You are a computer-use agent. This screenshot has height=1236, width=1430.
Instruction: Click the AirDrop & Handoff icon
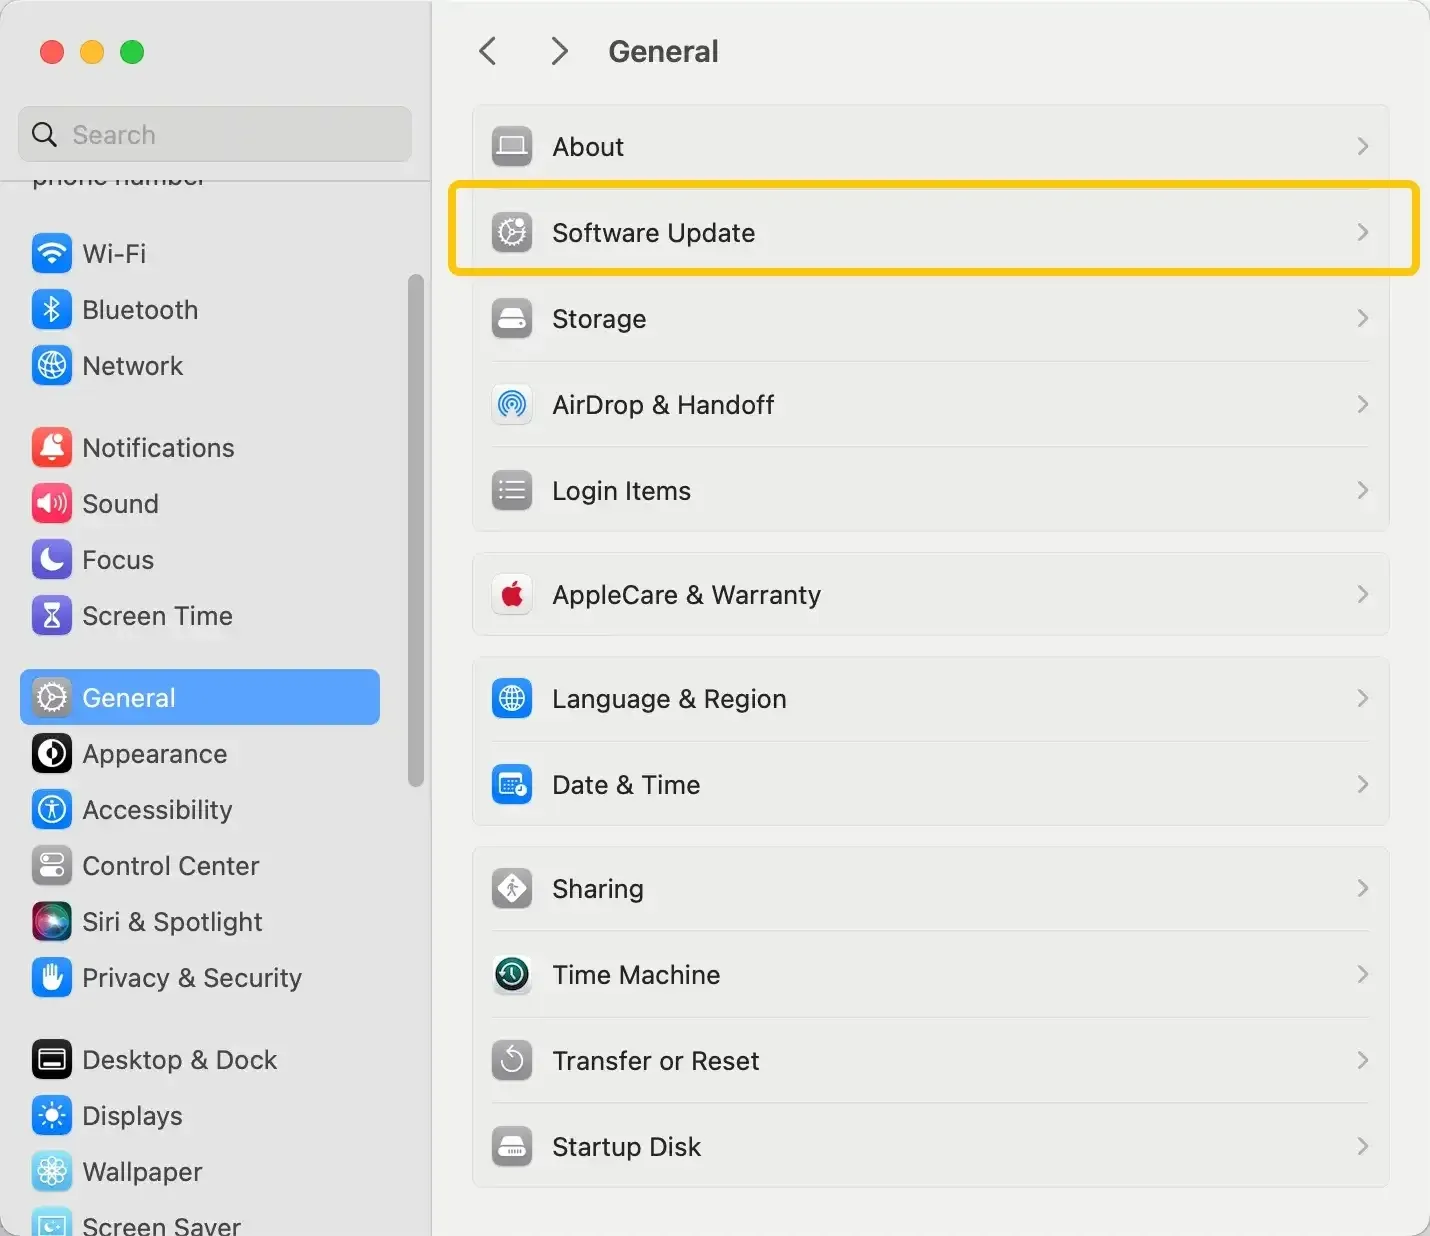512,404
